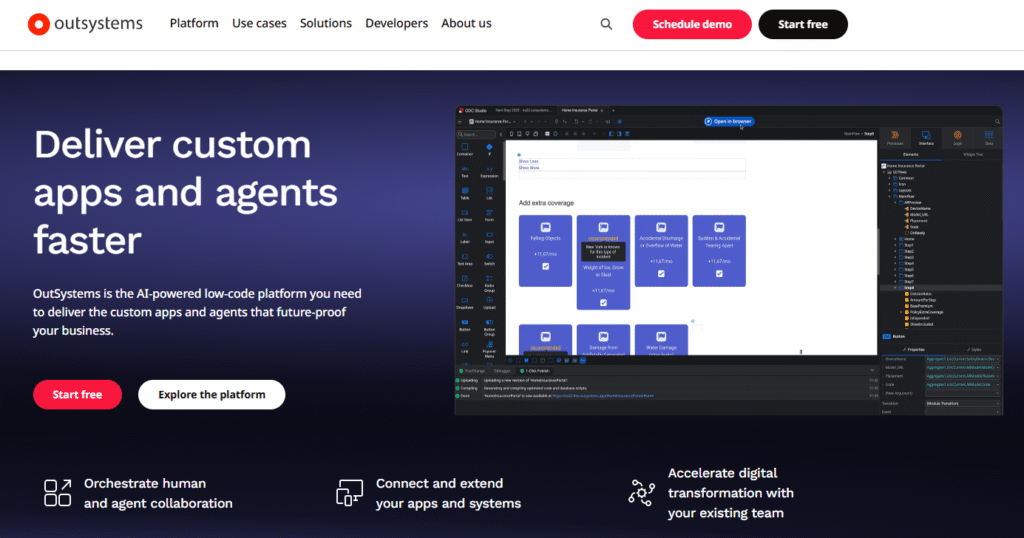Screen dimensions: 1024x538
Task: Click the hamburger menu in ODC Studio
Action: point(460,121)
